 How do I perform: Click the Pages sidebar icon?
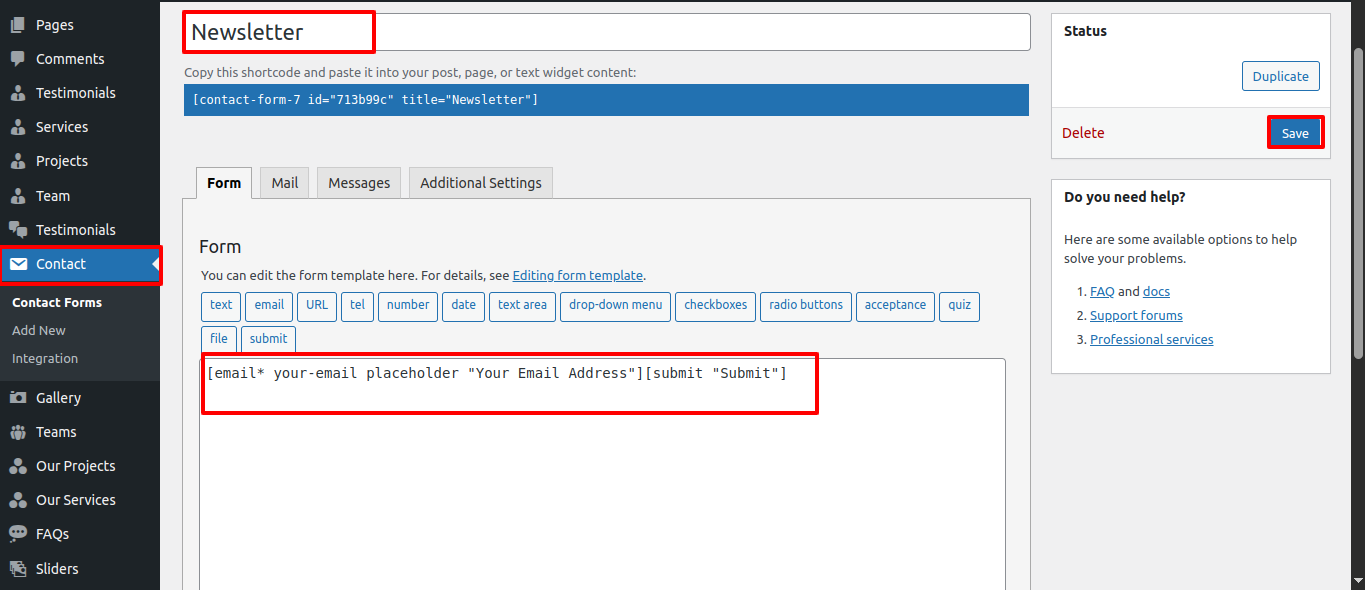click(18, 25)
